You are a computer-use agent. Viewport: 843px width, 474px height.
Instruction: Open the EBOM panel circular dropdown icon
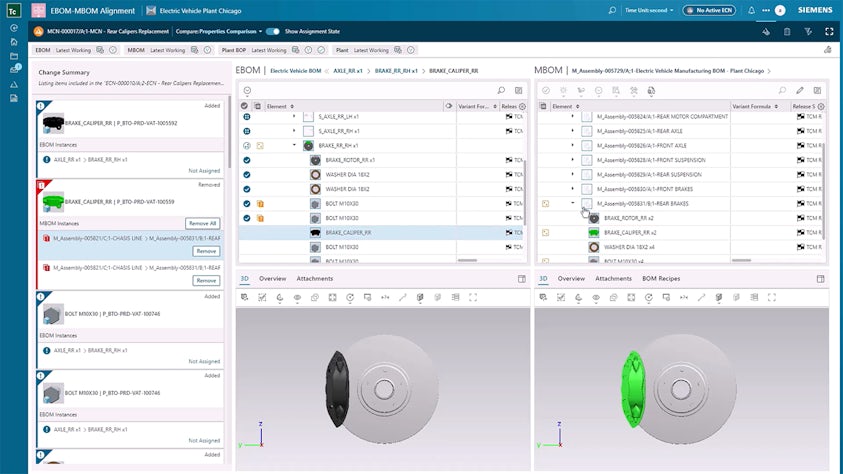247,90
